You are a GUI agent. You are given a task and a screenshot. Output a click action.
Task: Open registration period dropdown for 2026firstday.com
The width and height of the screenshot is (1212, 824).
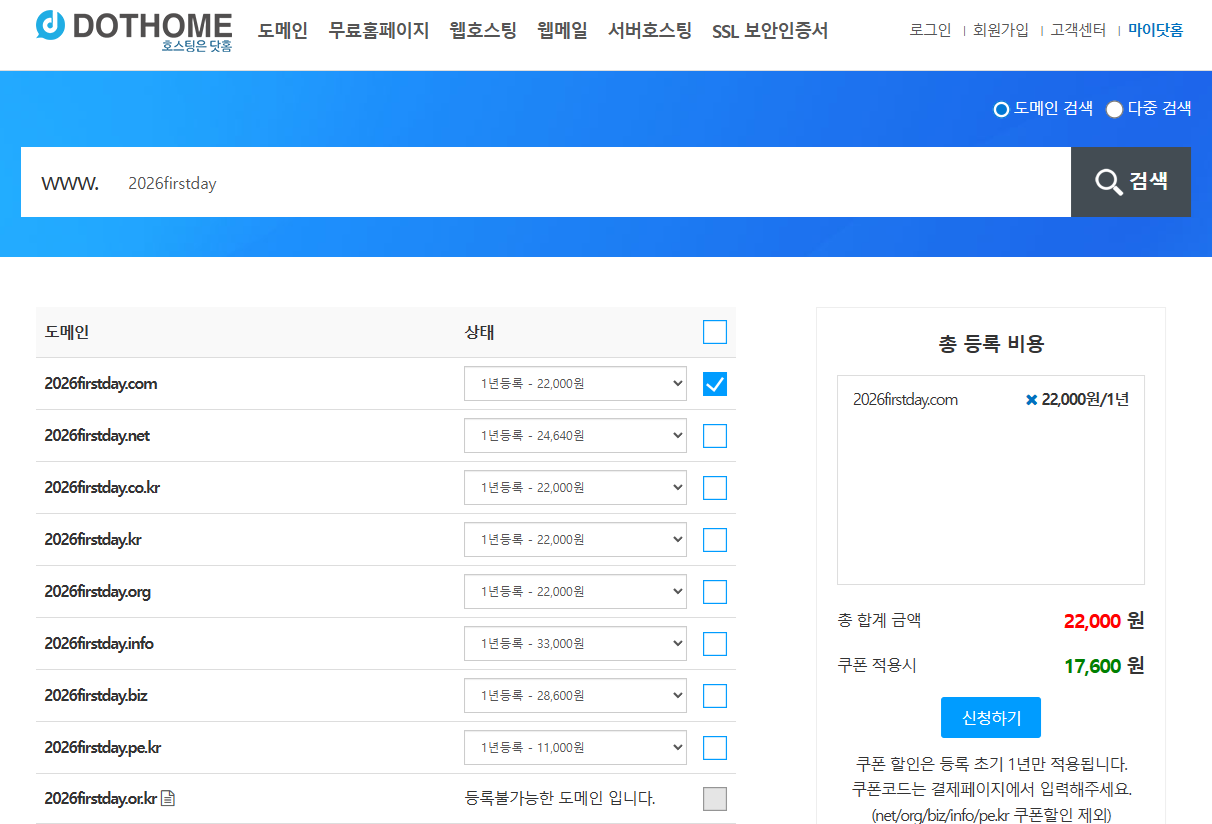575,383
